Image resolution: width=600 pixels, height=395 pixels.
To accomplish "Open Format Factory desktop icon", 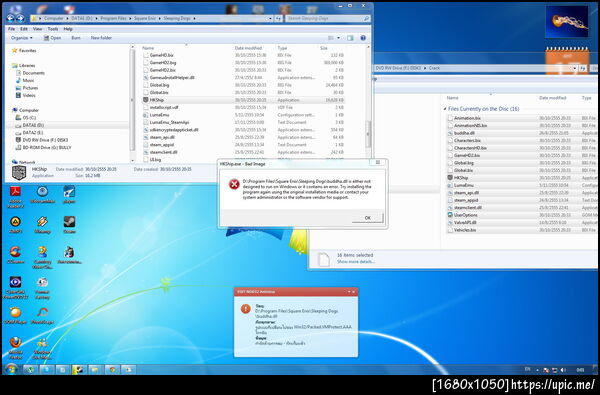I will pyautogui.click(x=42, y=287).
